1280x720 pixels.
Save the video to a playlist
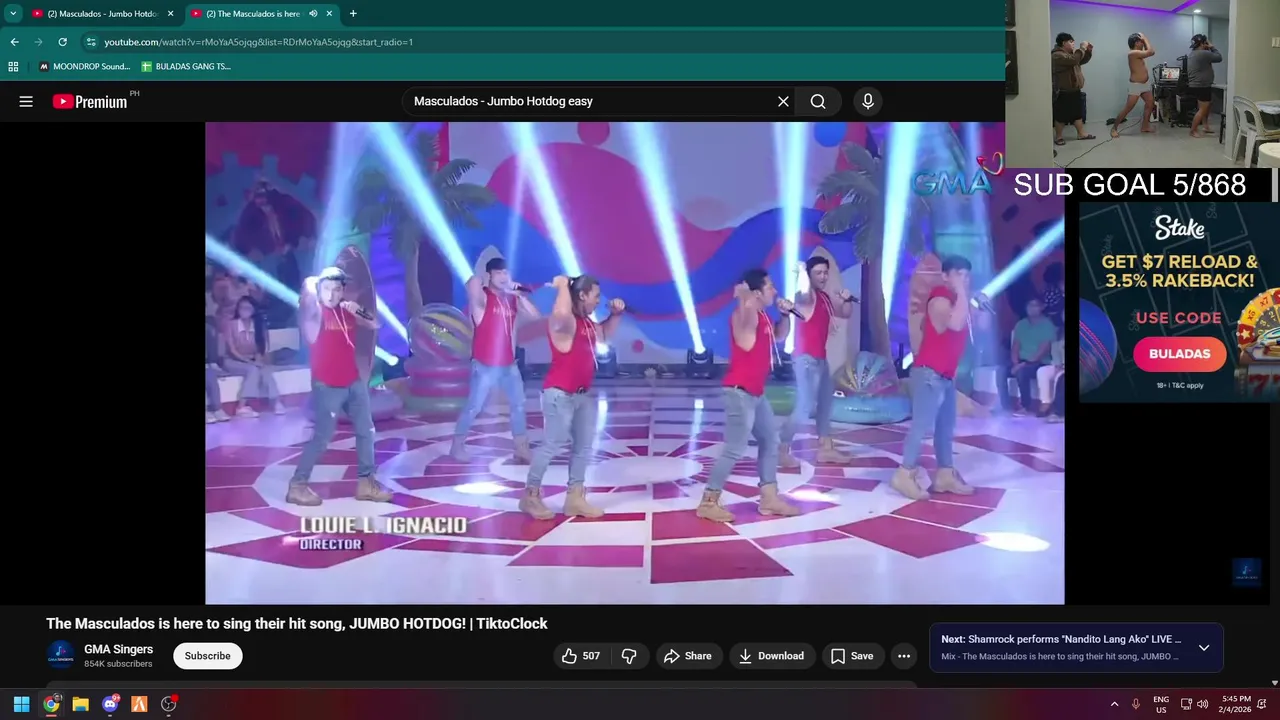pos(852,656)
